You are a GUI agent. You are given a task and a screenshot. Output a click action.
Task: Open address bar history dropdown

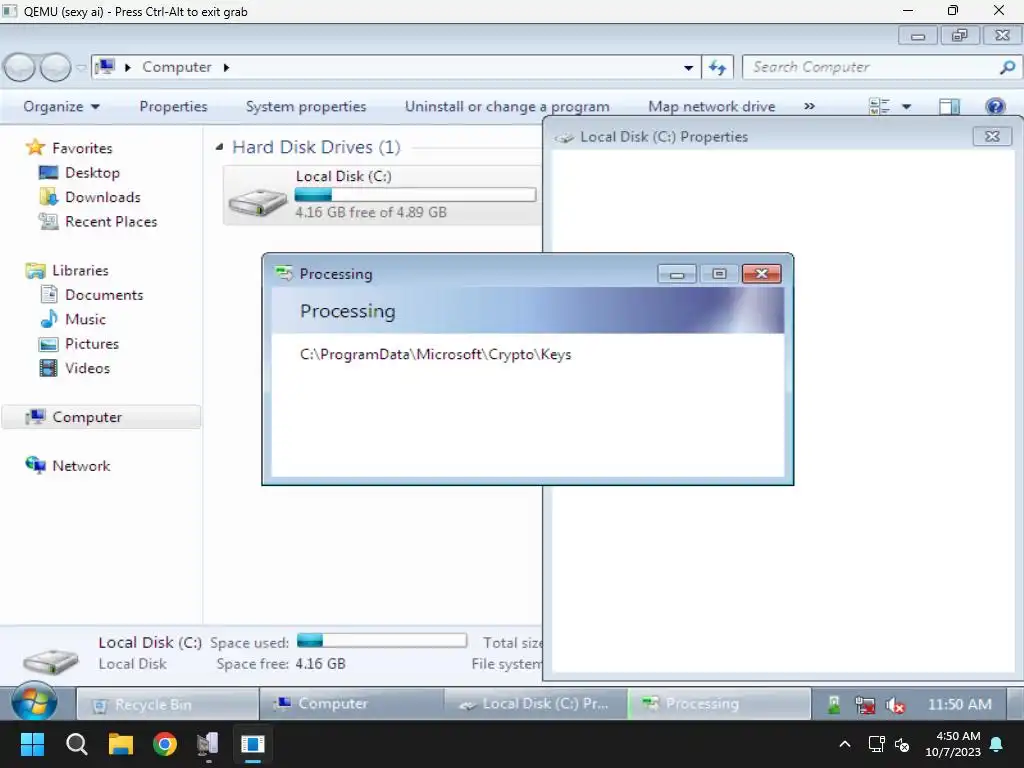point(688,67)
